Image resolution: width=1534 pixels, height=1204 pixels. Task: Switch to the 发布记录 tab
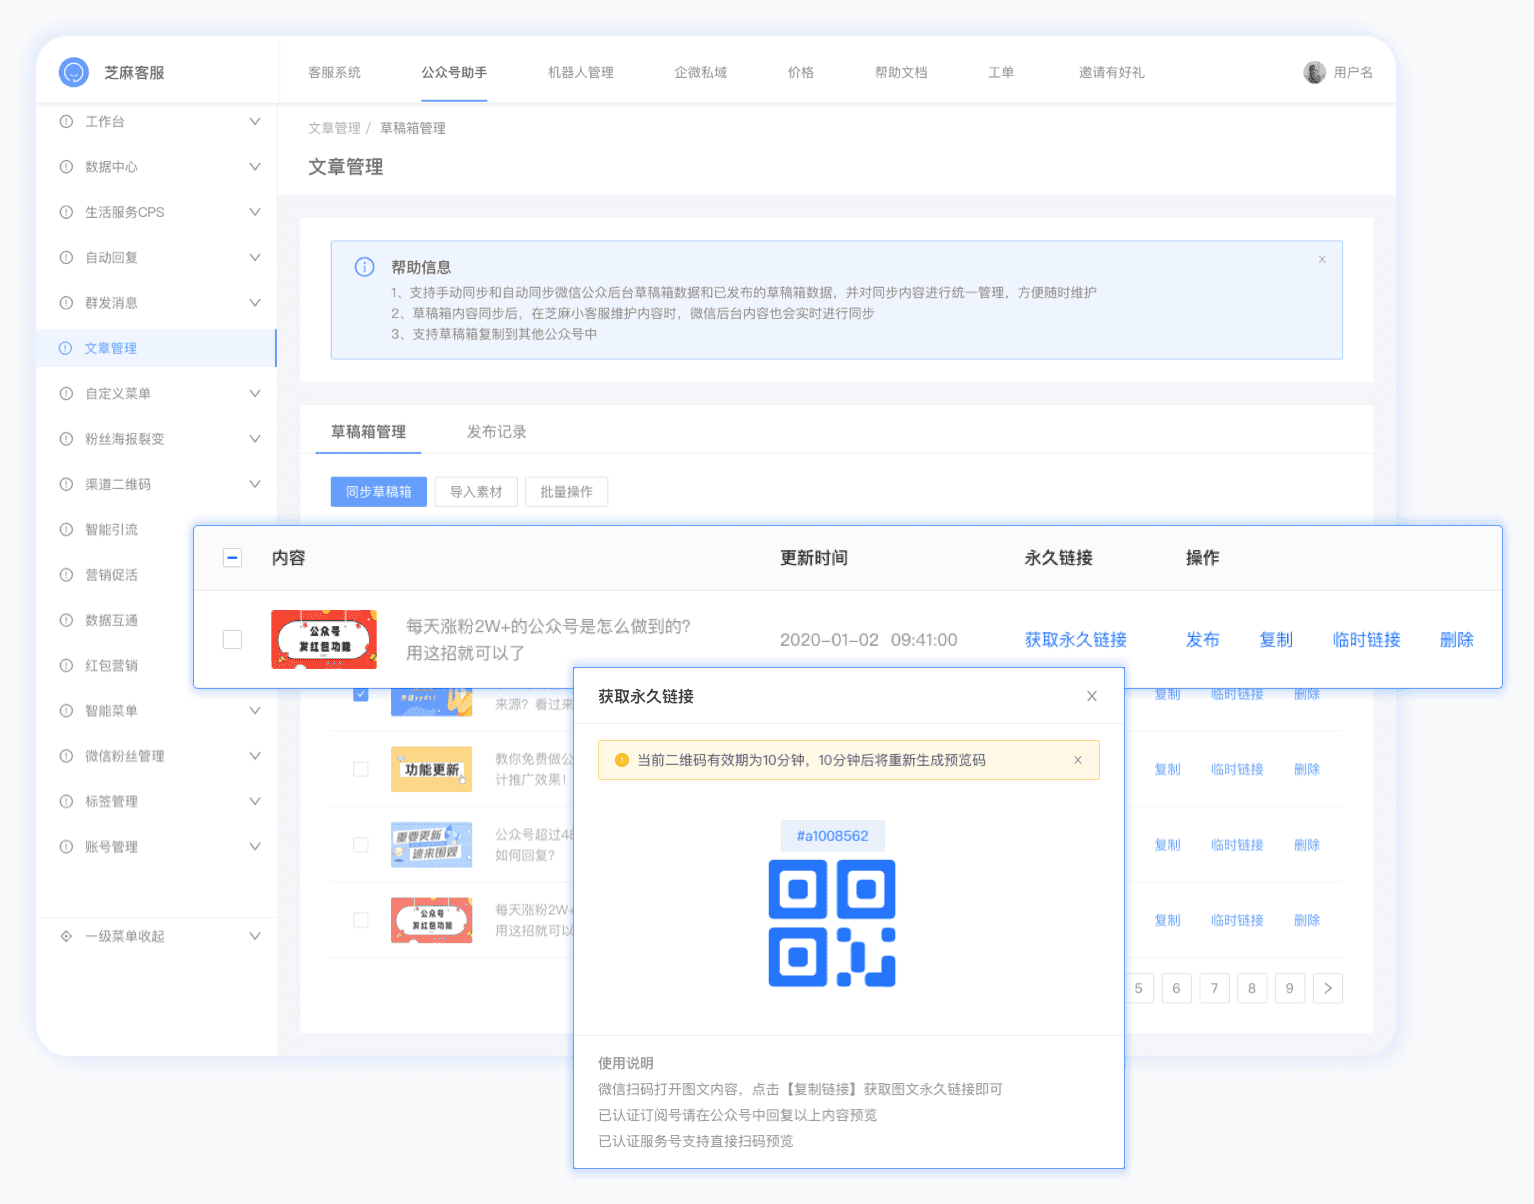click(x=497, y=432)
